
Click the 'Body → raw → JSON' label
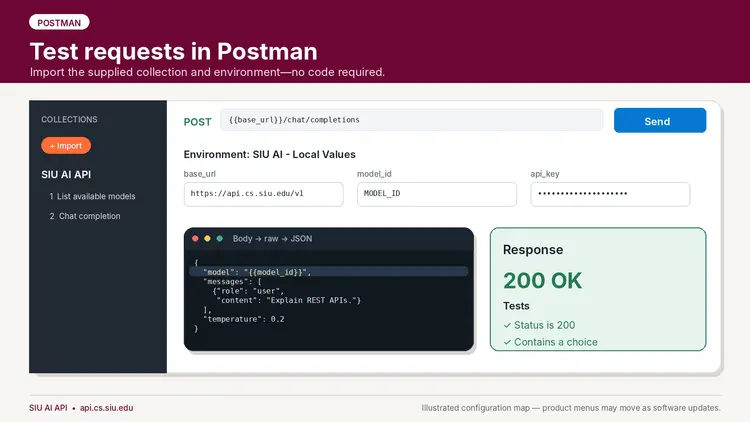(272, 238)
